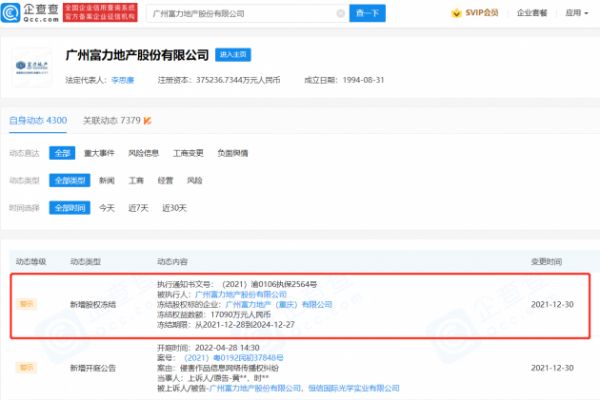
Task: Open the SVIP会员 link
Action: pos(482,13)
